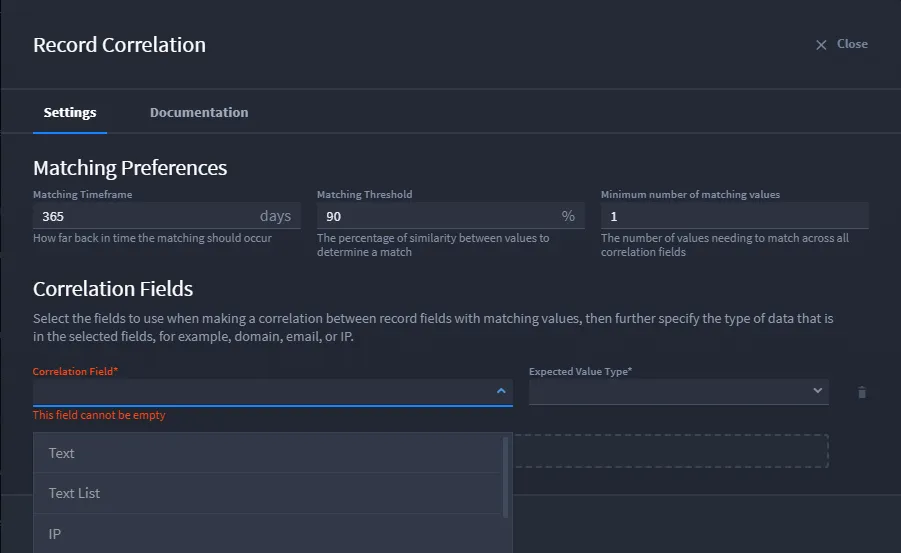Edit the Matching Timeframe days field
This screenshot has width=901, height=553.
pyautogui.click(x=167, y=216)
